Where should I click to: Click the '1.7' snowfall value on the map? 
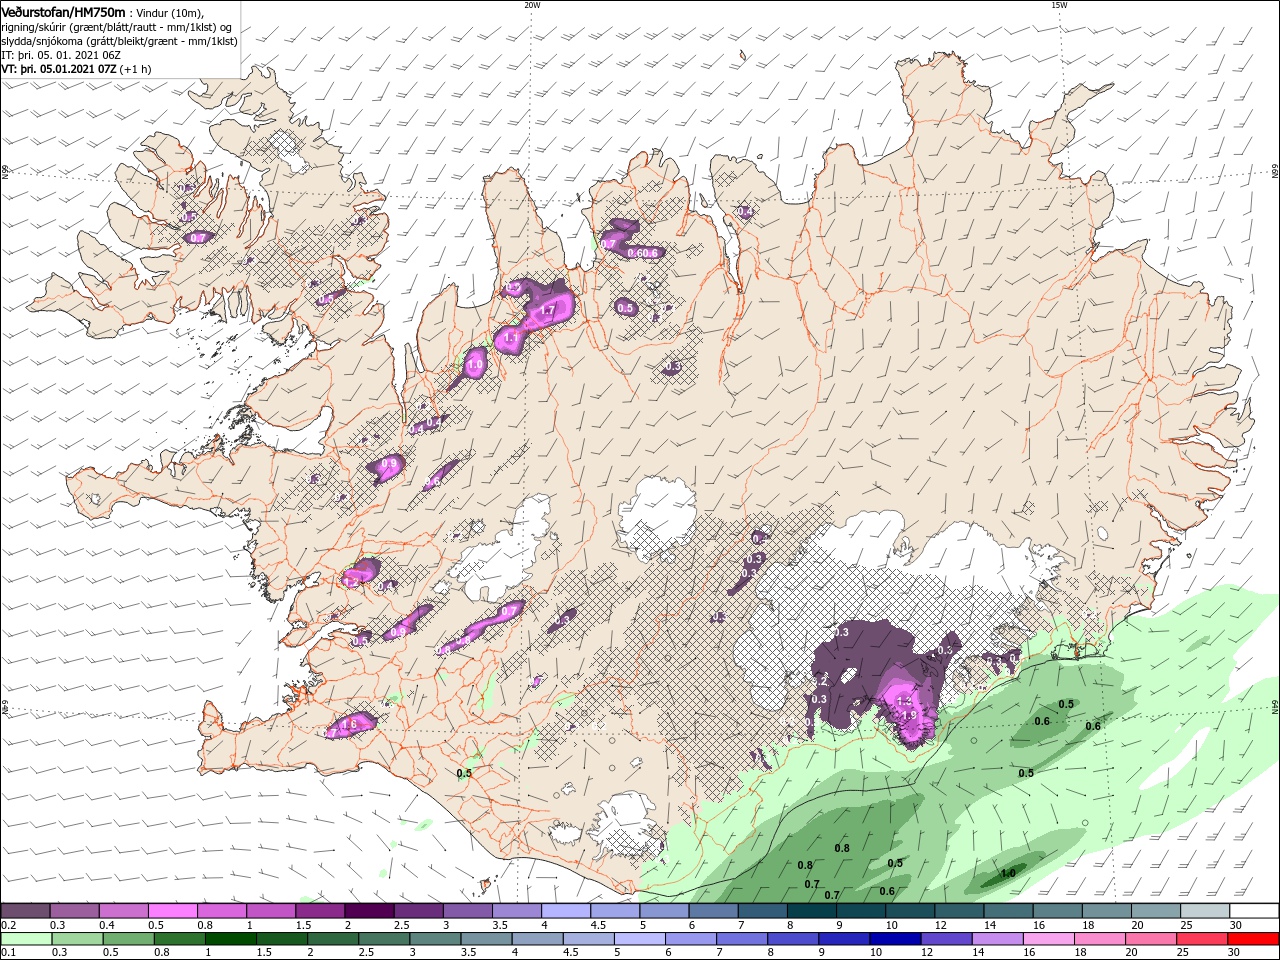tap(548, 311)
